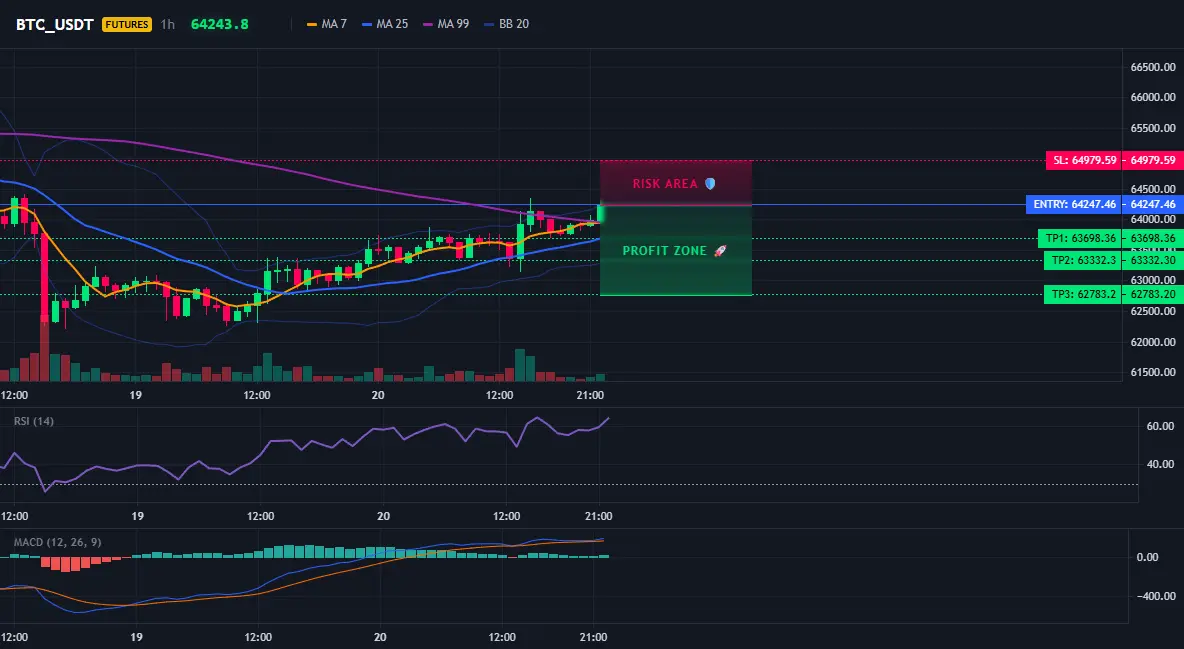Viewport: 1184px width, 649px height.
Task: Click the MACD 0.00 axis label
Action: click(1147, 557)
